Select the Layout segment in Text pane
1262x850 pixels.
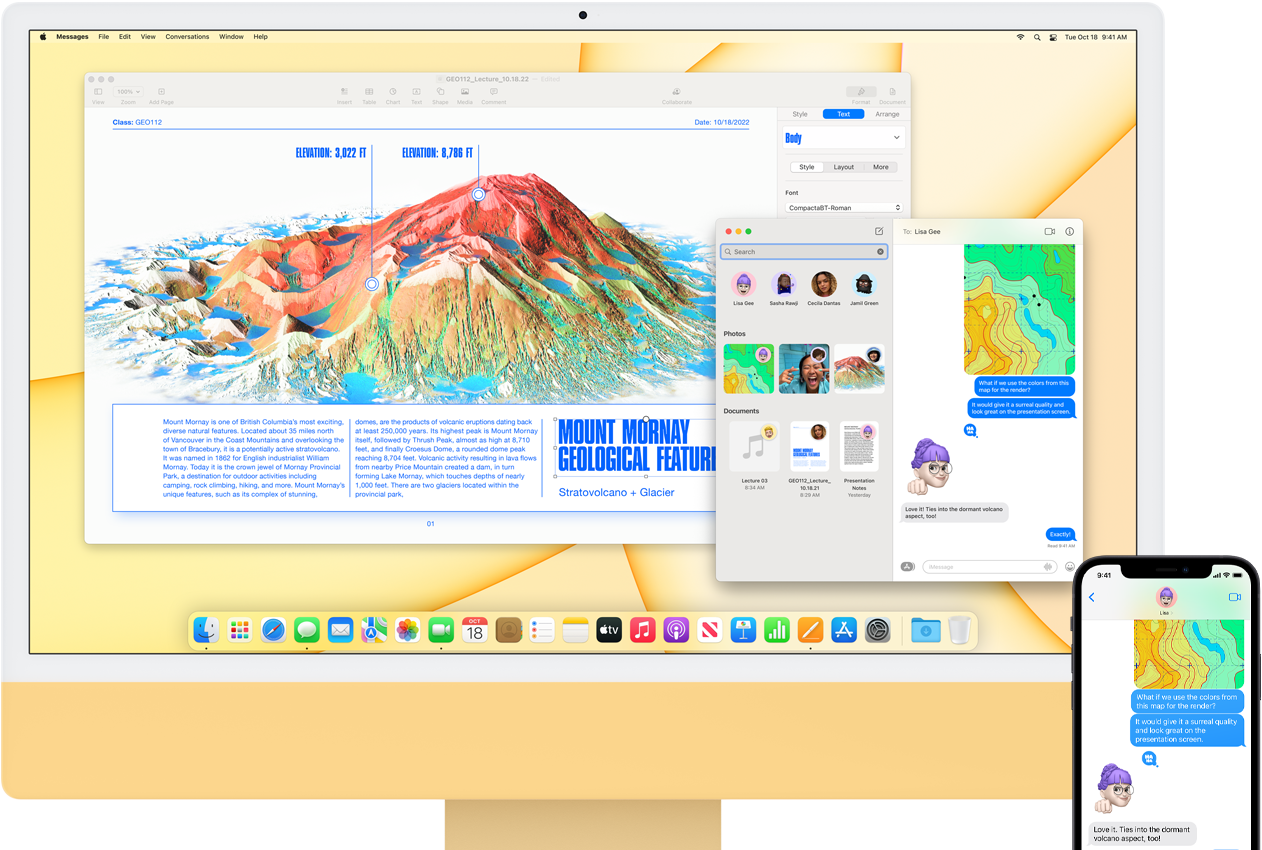click(x=844, y=167)
